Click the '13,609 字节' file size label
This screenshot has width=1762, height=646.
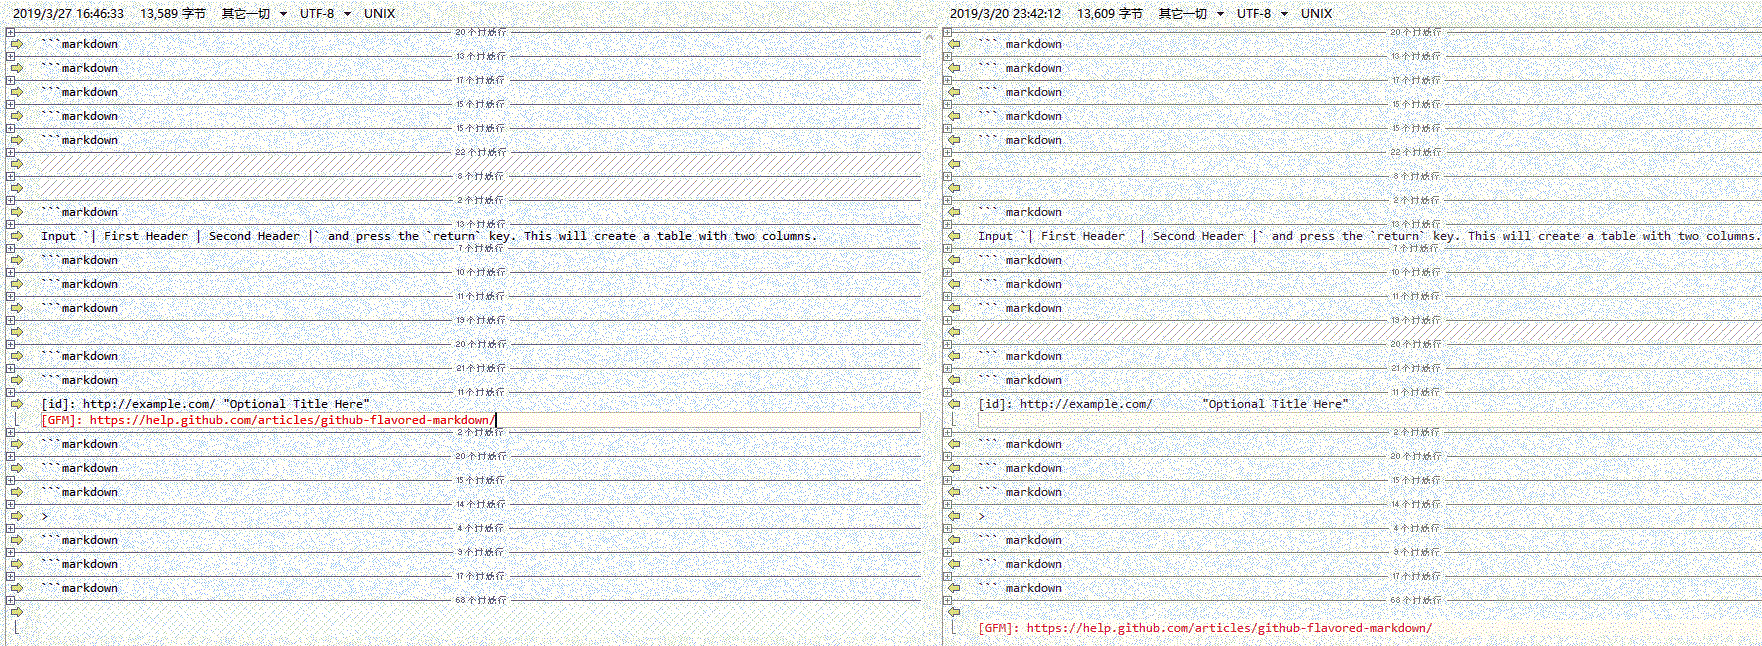(1110, 13)
